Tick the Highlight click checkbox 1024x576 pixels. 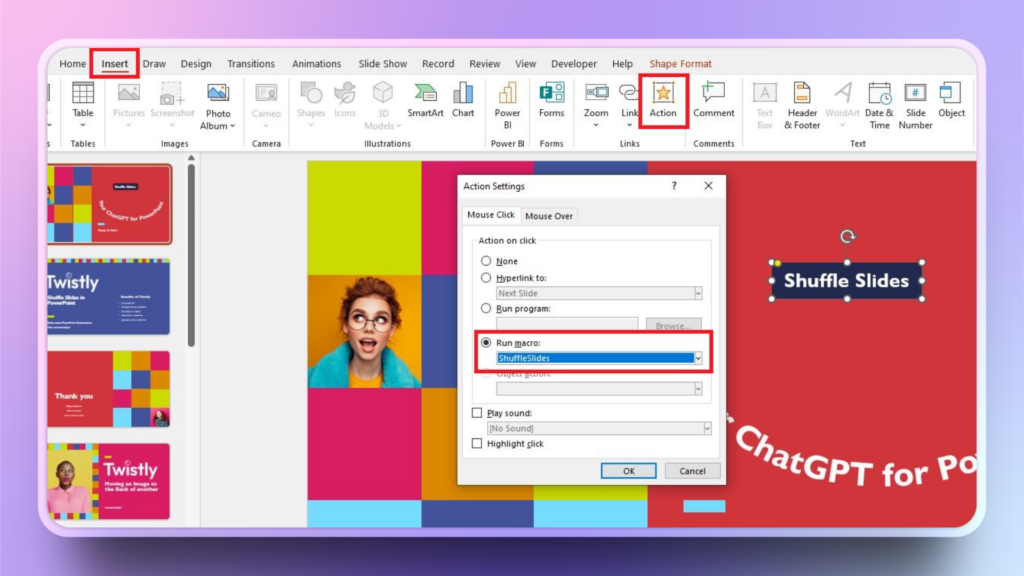pyautogui.click(x=477, y=444)
